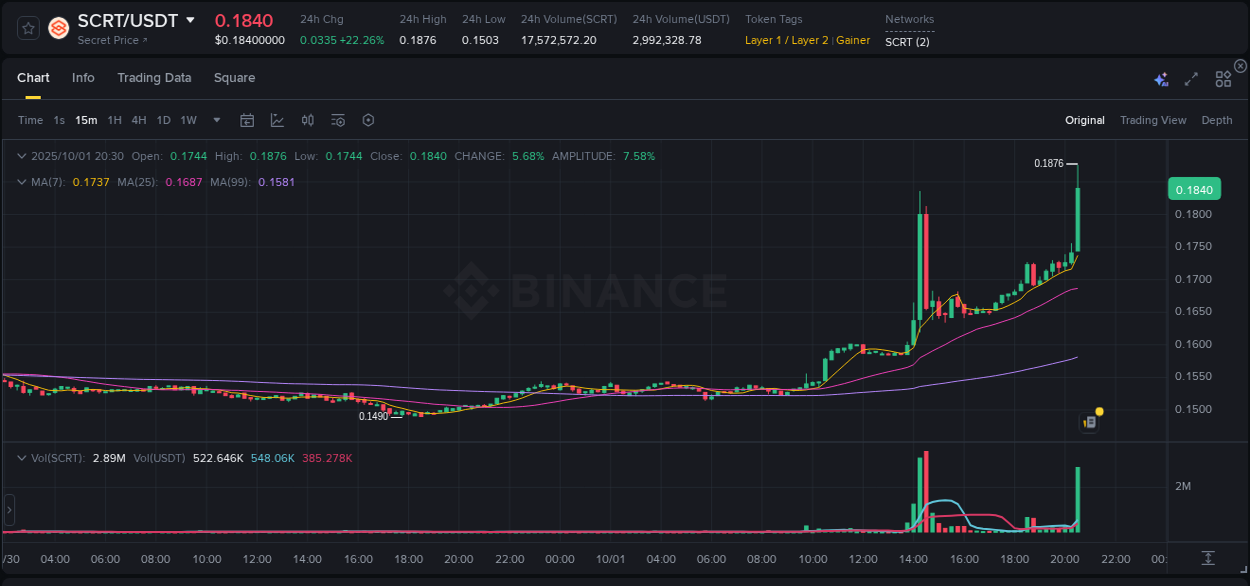
Task: Expand the chart to fullscreen
Action: (1190, 78)
